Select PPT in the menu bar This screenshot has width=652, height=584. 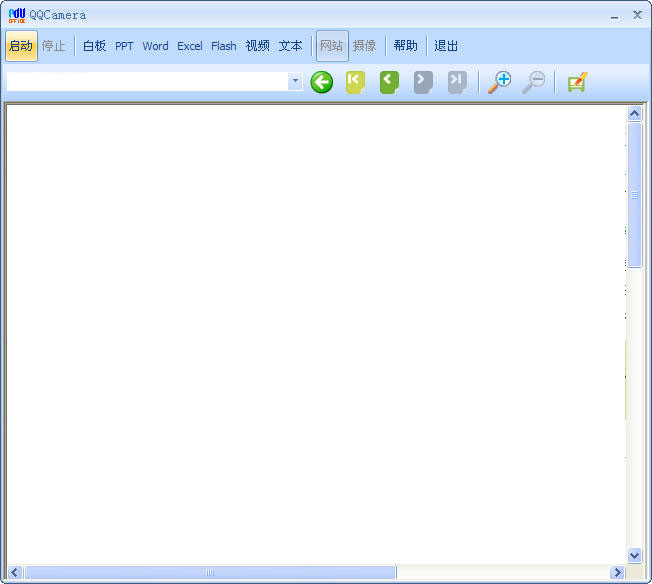click(x=124, y=46)
